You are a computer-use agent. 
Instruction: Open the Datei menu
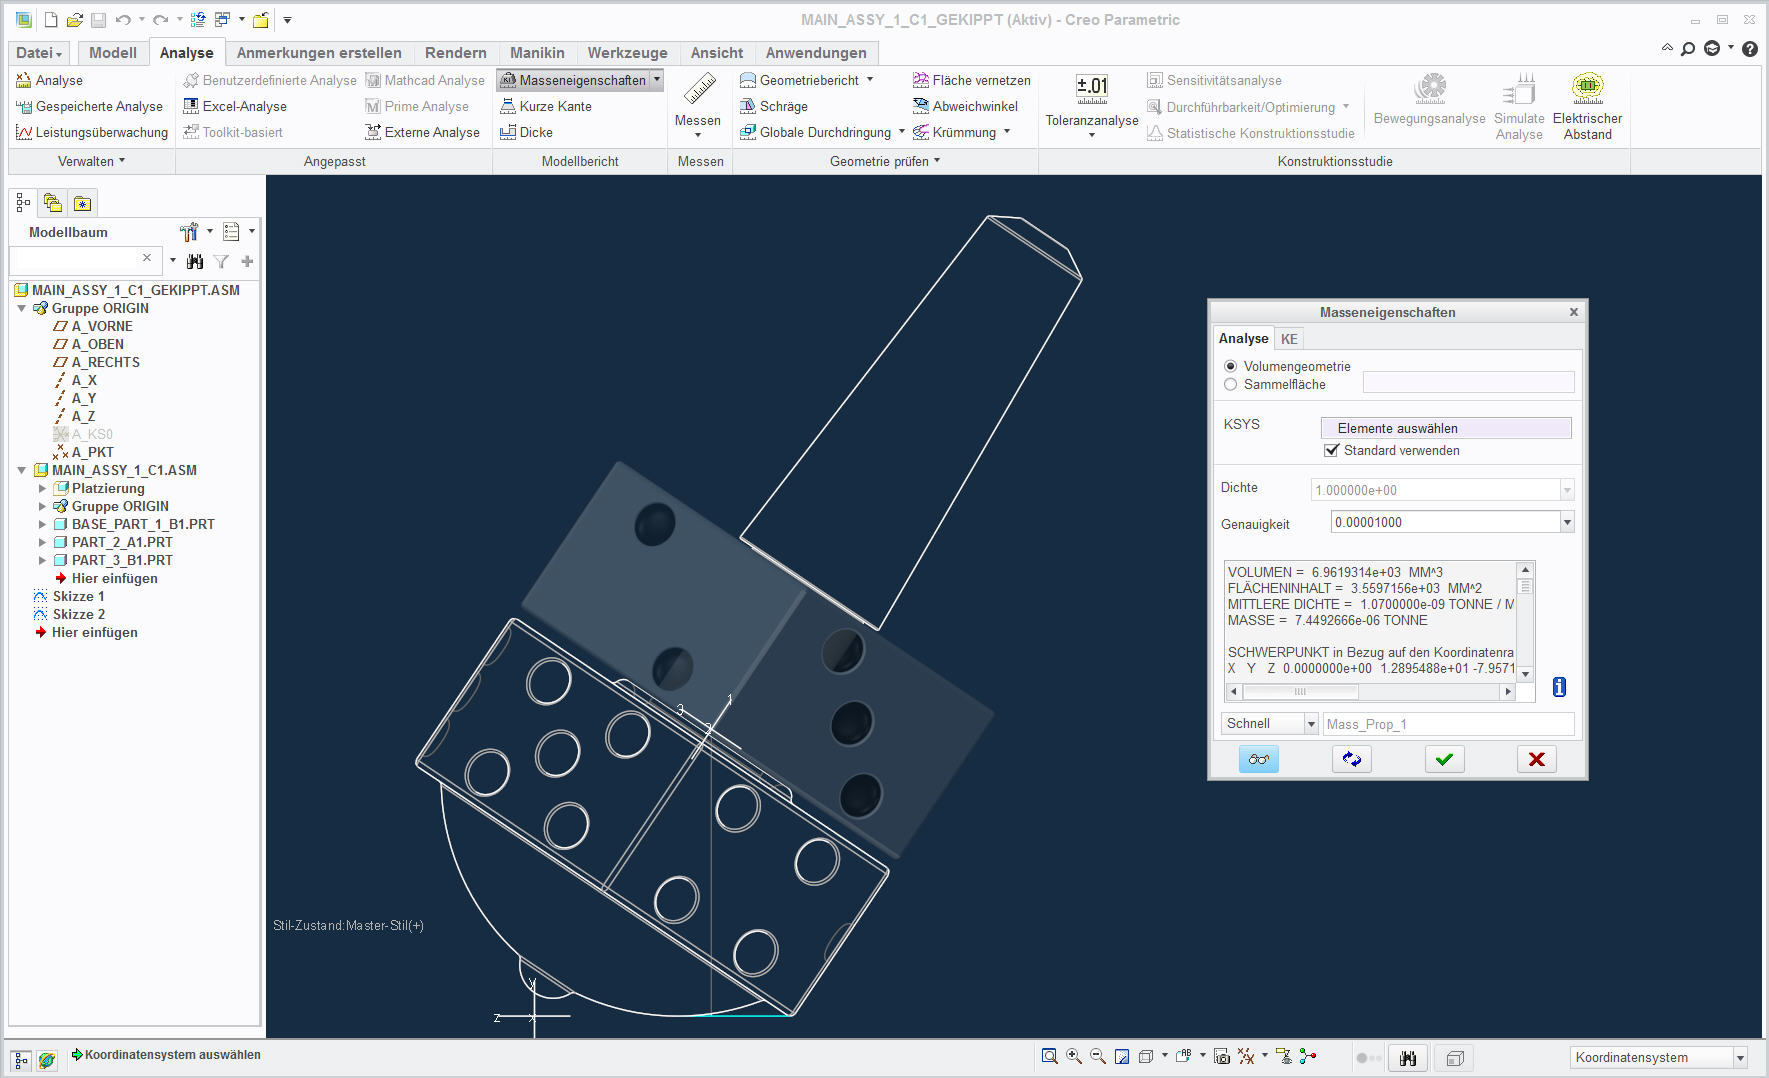(x=39, y=53)
